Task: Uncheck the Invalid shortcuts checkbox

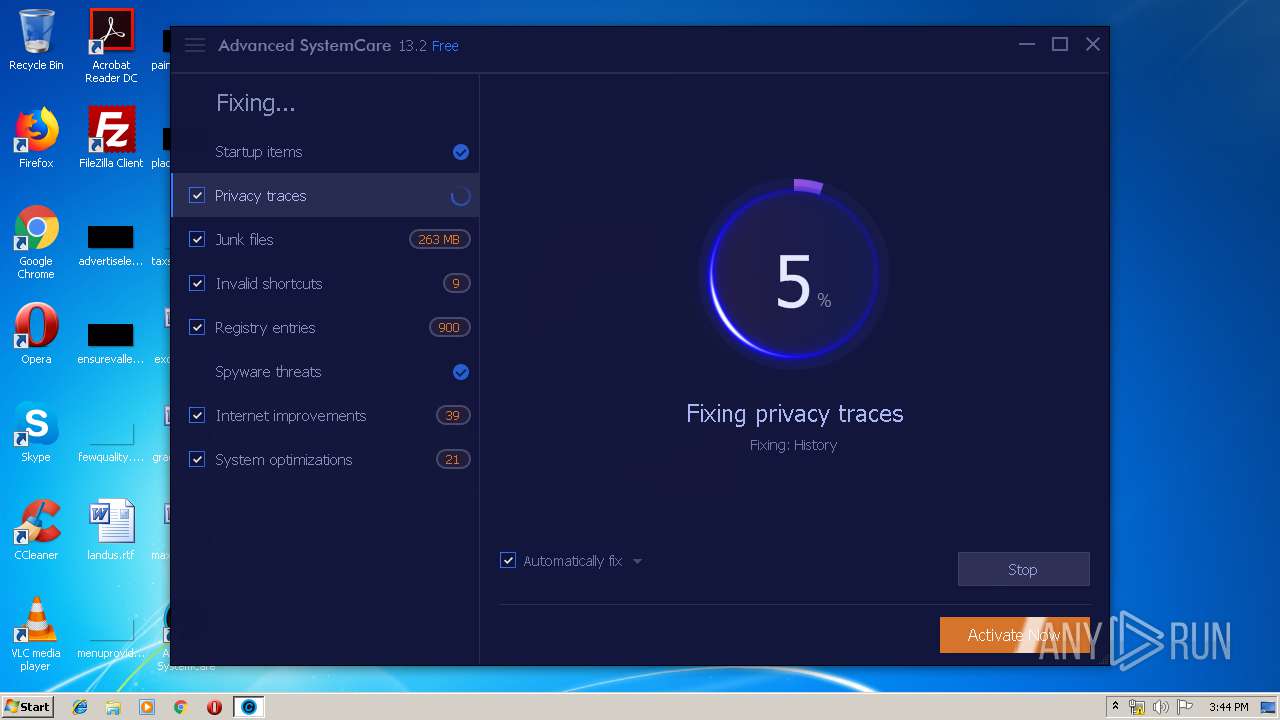Action: click(x=197, y=284)
